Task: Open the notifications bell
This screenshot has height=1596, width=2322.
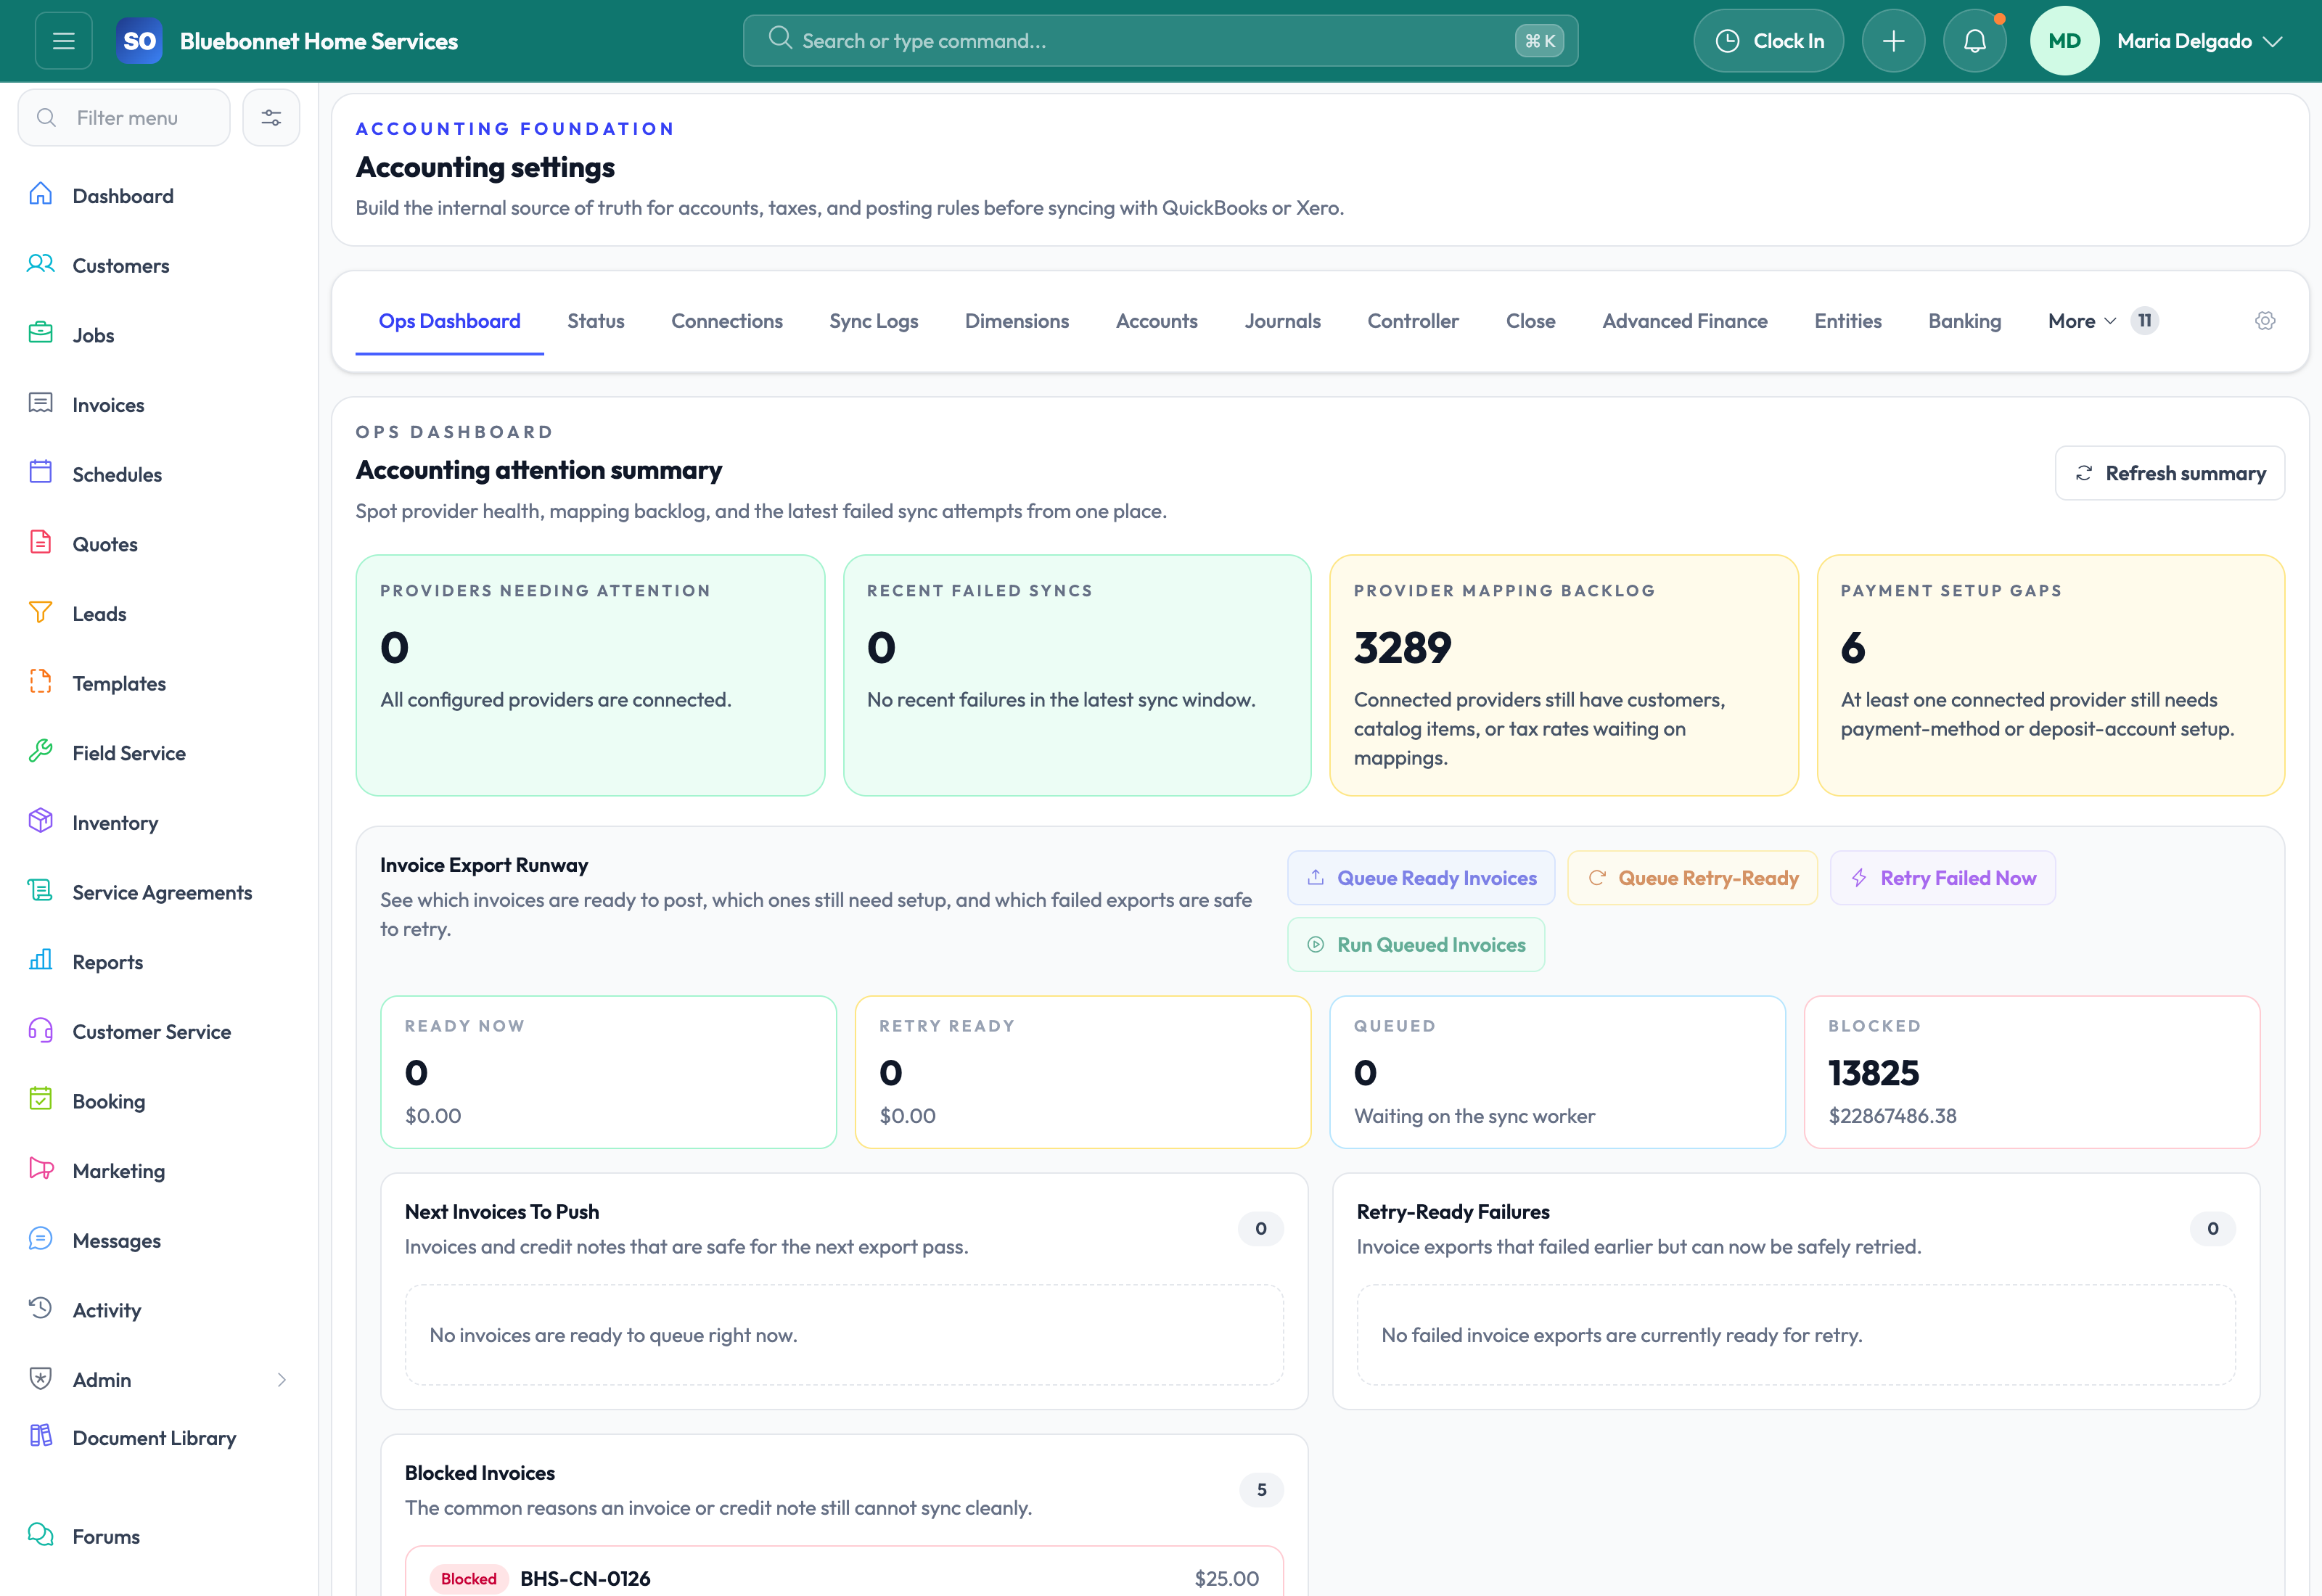Action: tap(1974, 41)
